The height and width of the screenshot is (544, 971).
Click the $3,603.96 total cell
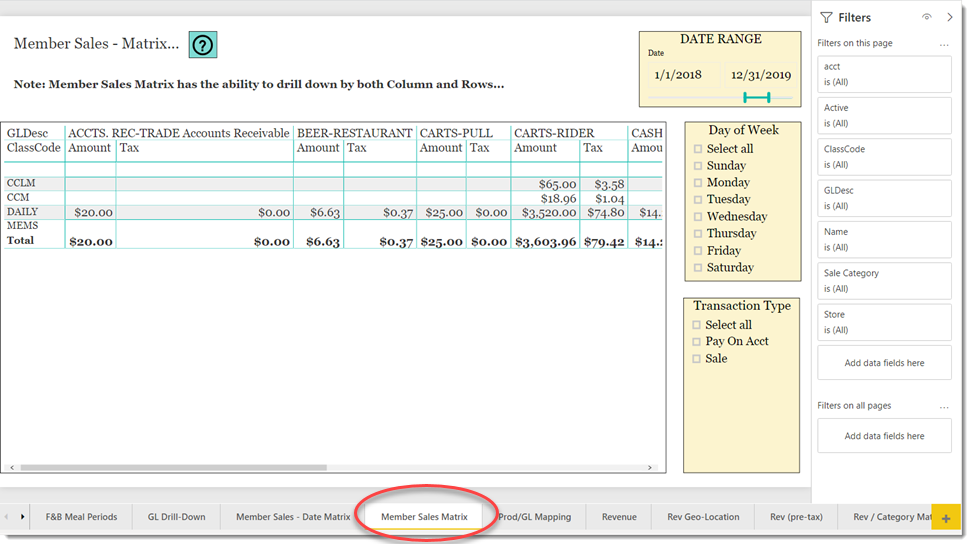546,242
